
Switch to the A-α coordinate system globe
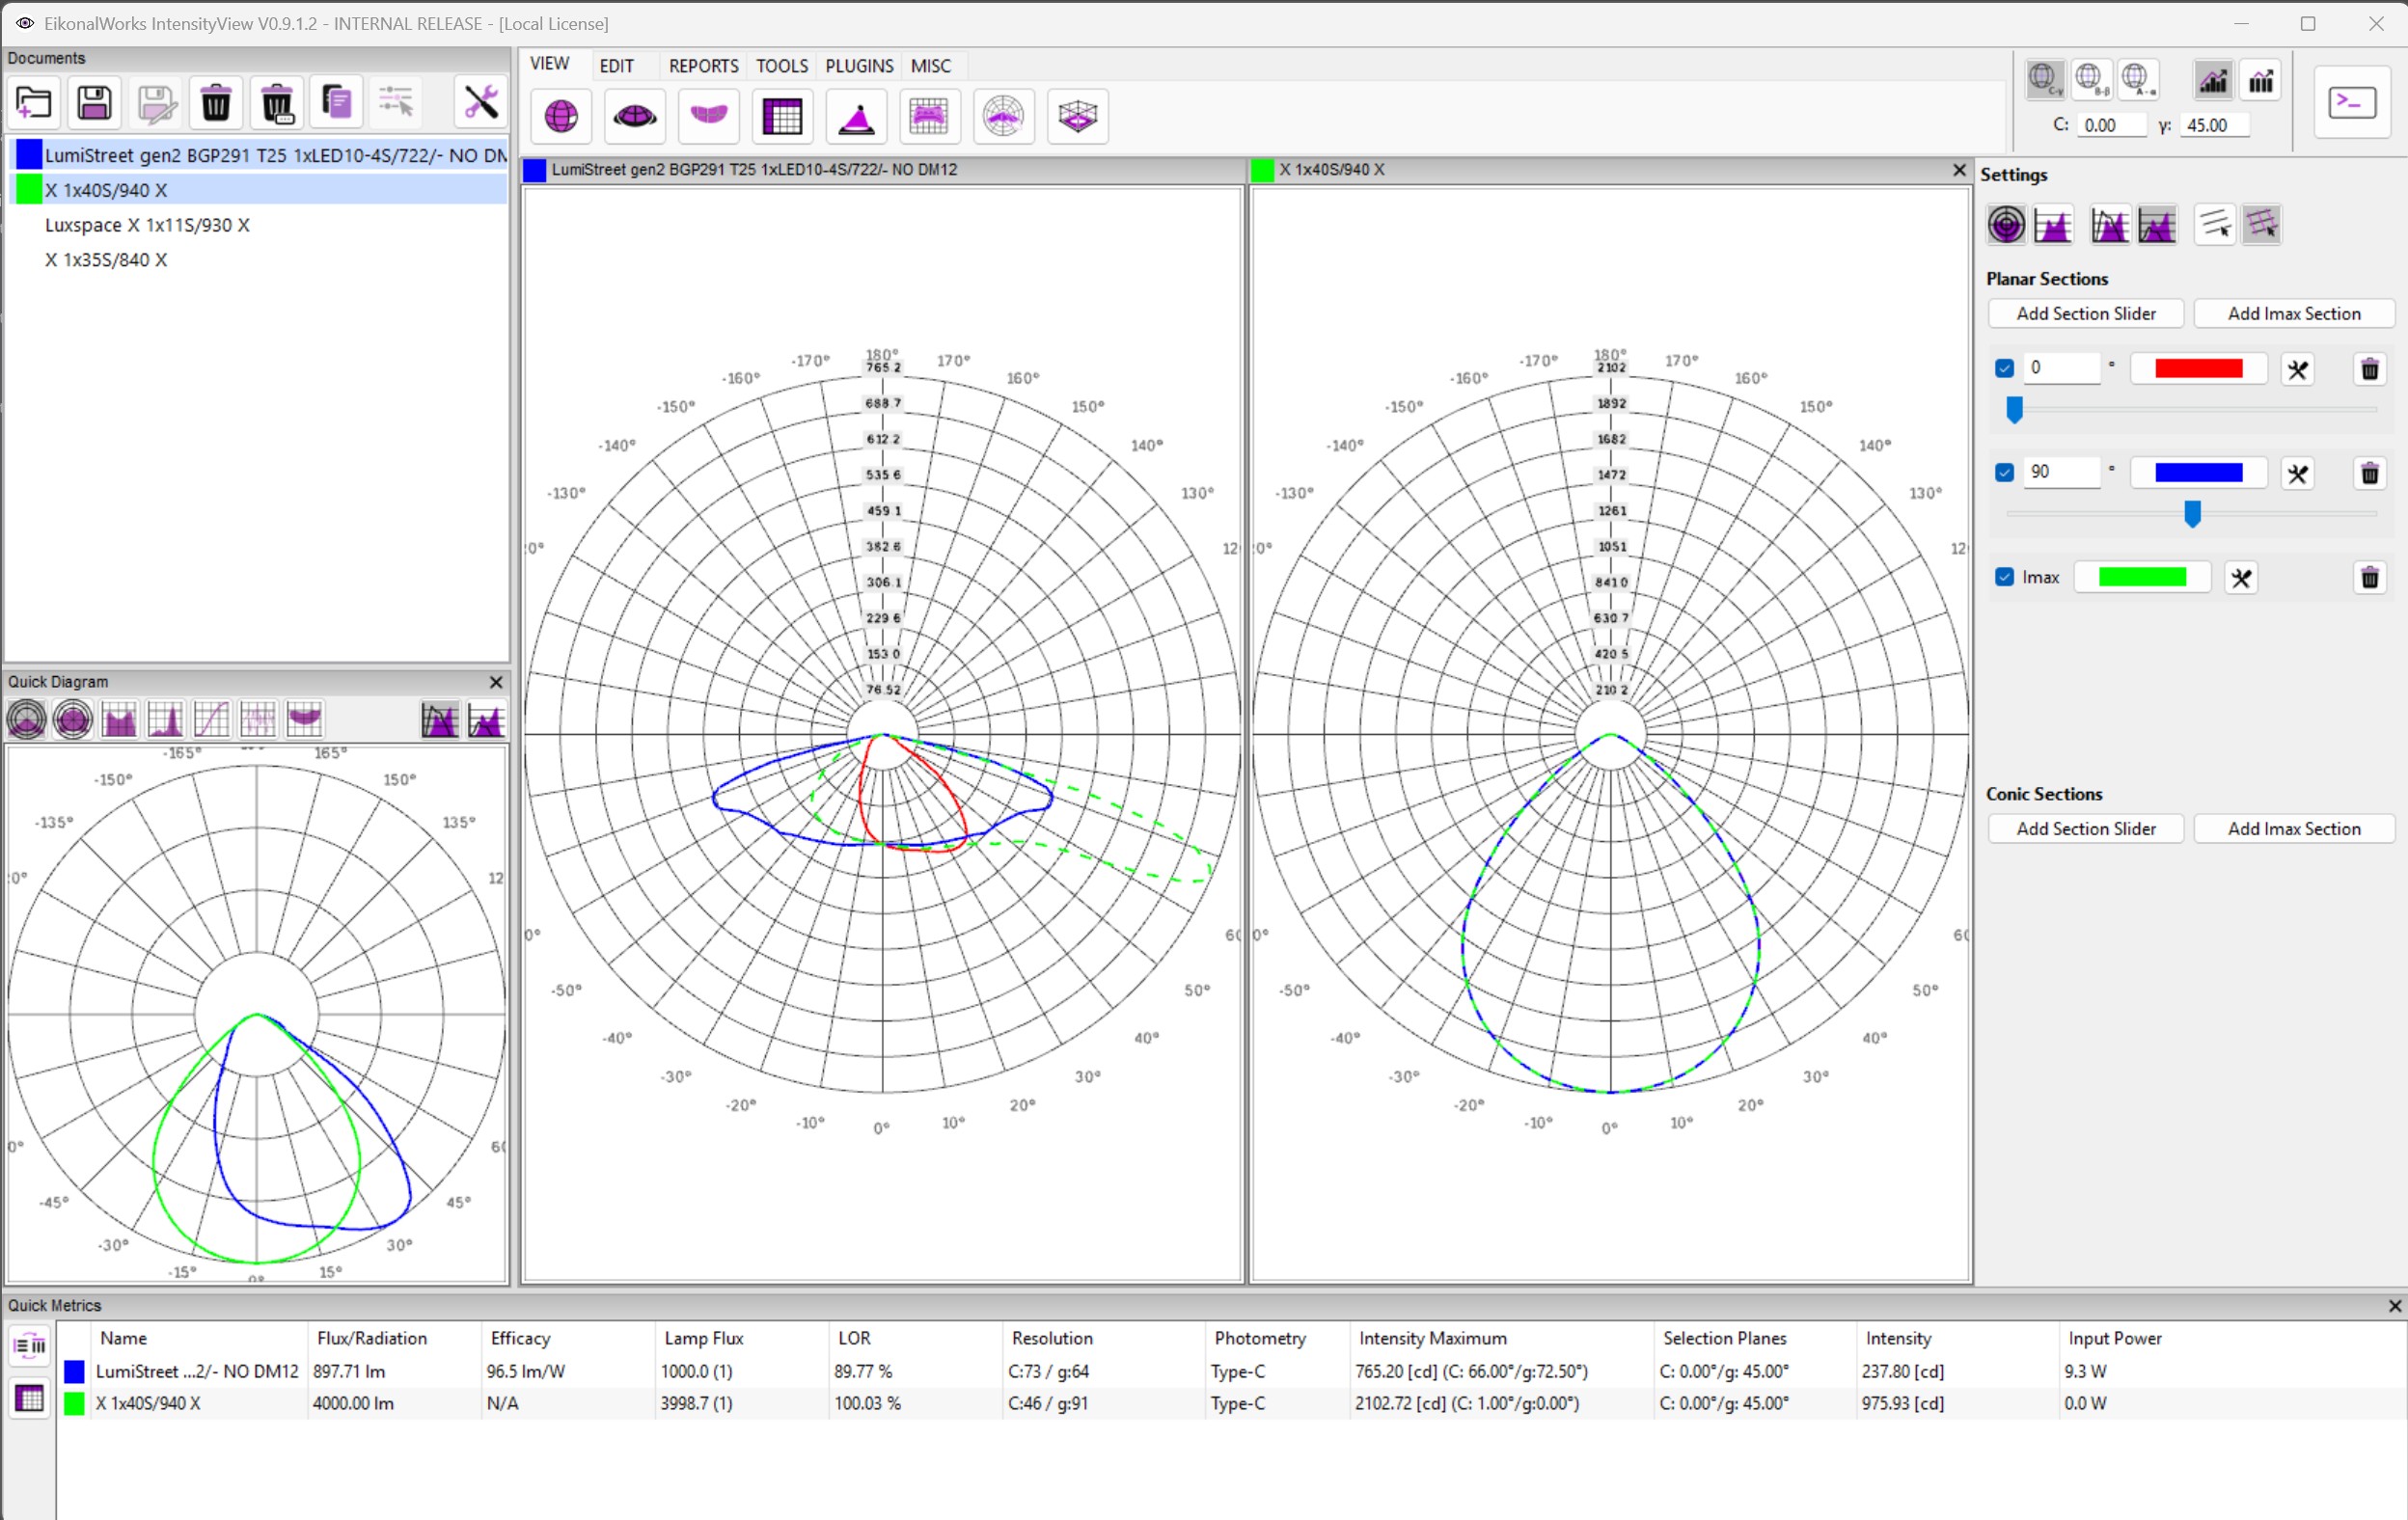(2137, 80)
